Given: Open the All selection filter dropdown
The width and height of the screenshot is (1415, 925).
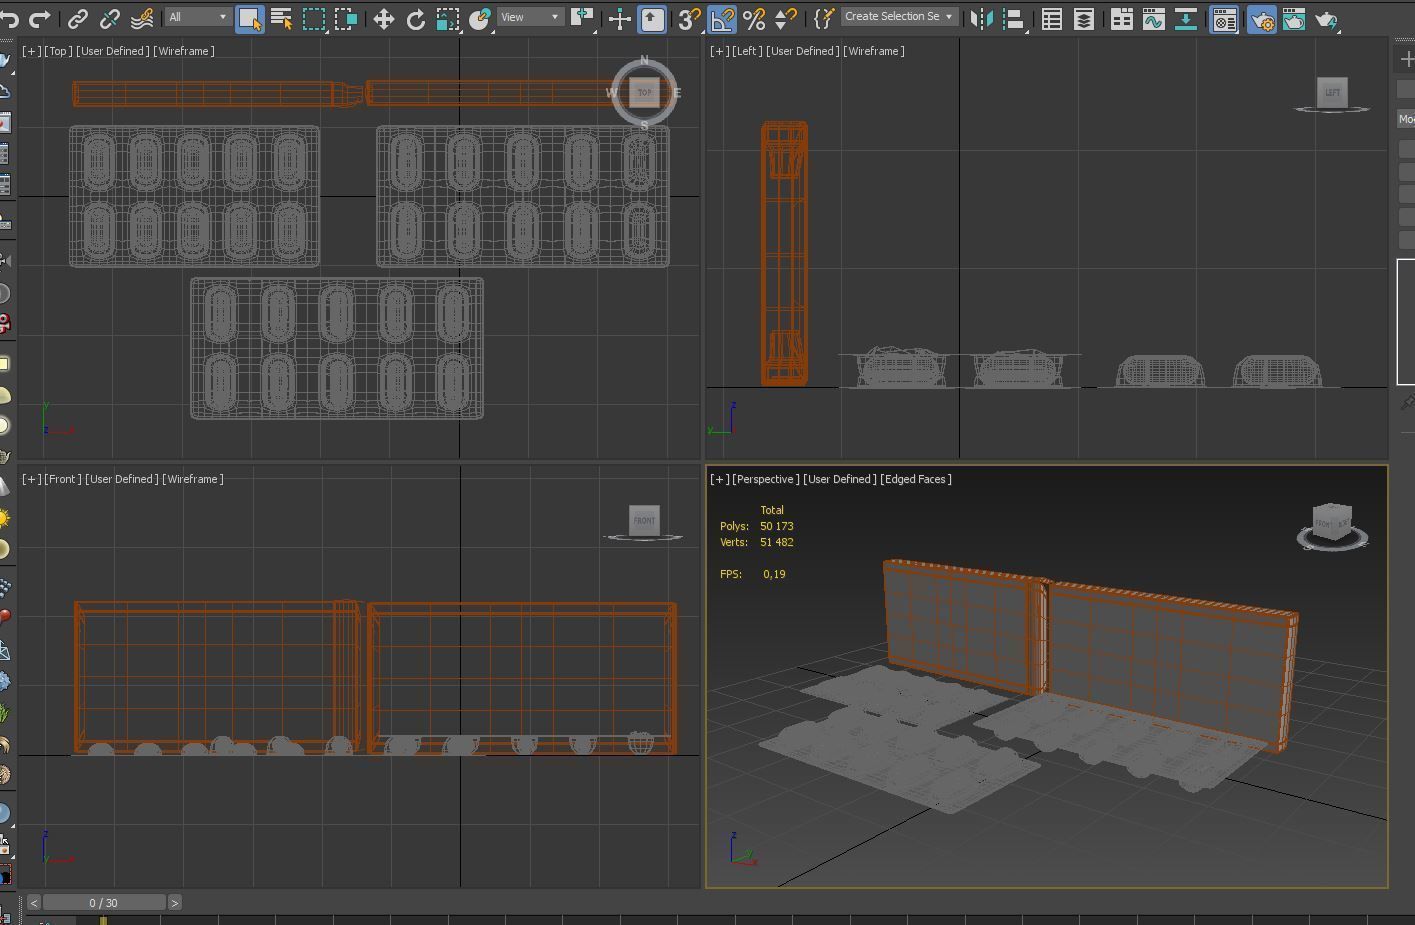Looking at the screenshot, I should 197,17.
